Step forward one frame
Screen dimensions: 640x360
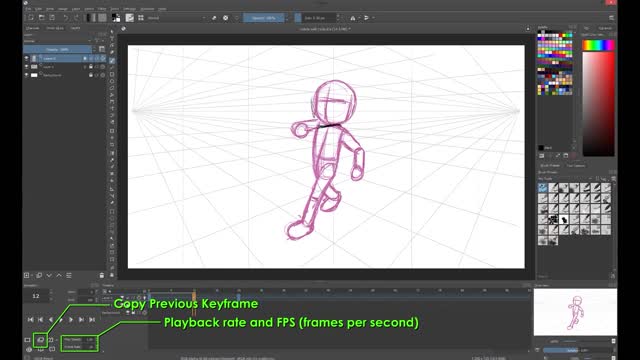coord(71,320)
